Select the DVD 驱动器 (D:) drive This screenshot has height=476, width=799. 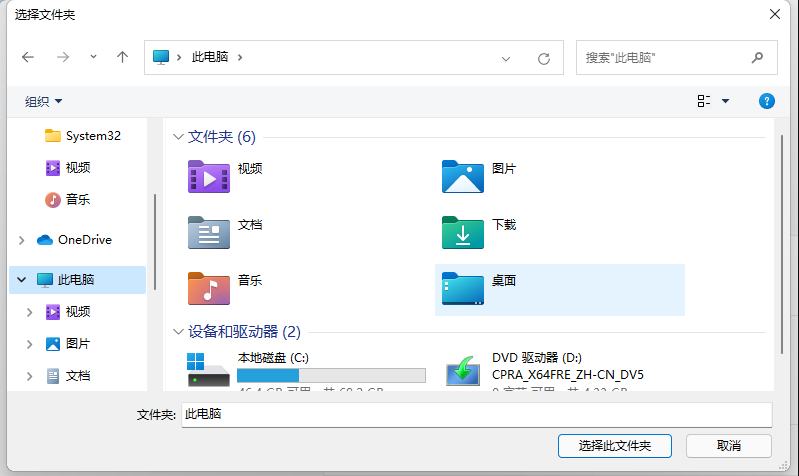coord(463,369)
